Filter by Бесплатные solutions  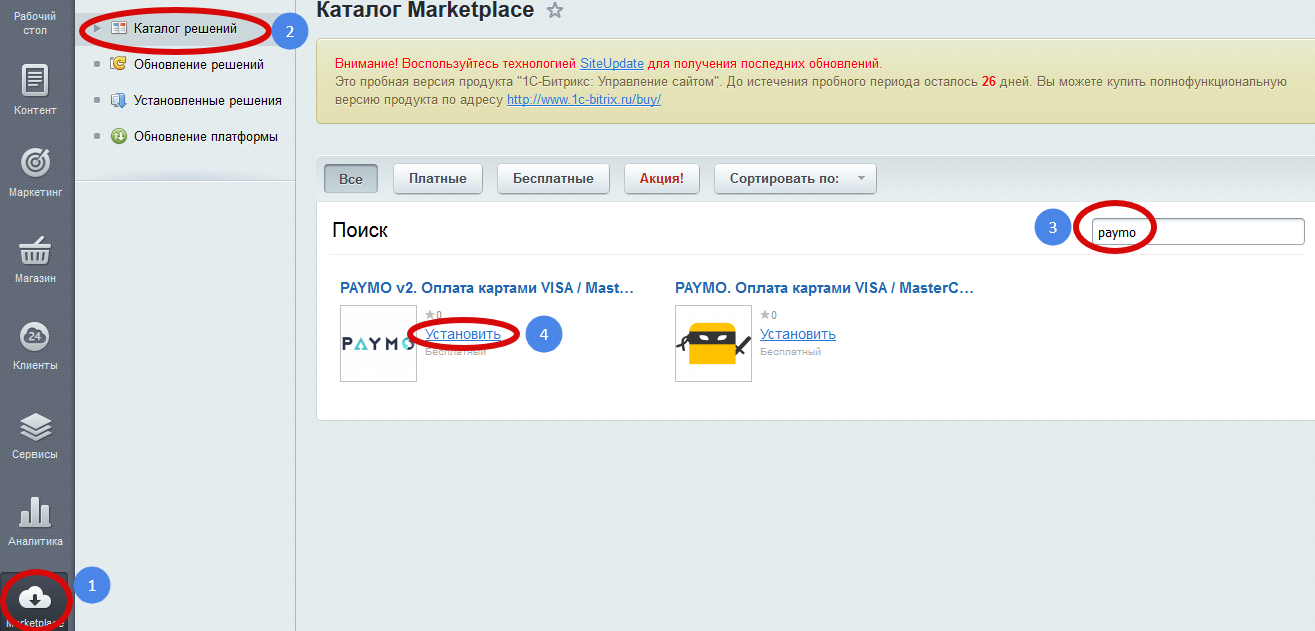[553, 179]
